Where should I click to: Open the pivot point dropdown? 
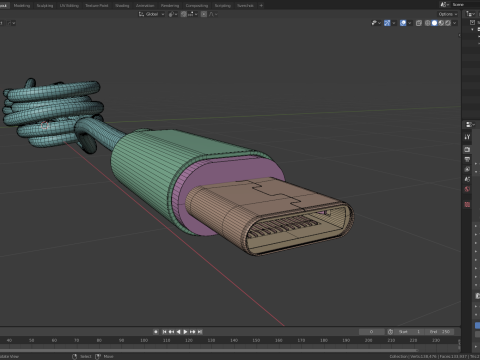pyautogui.click(x=173, y=14)
